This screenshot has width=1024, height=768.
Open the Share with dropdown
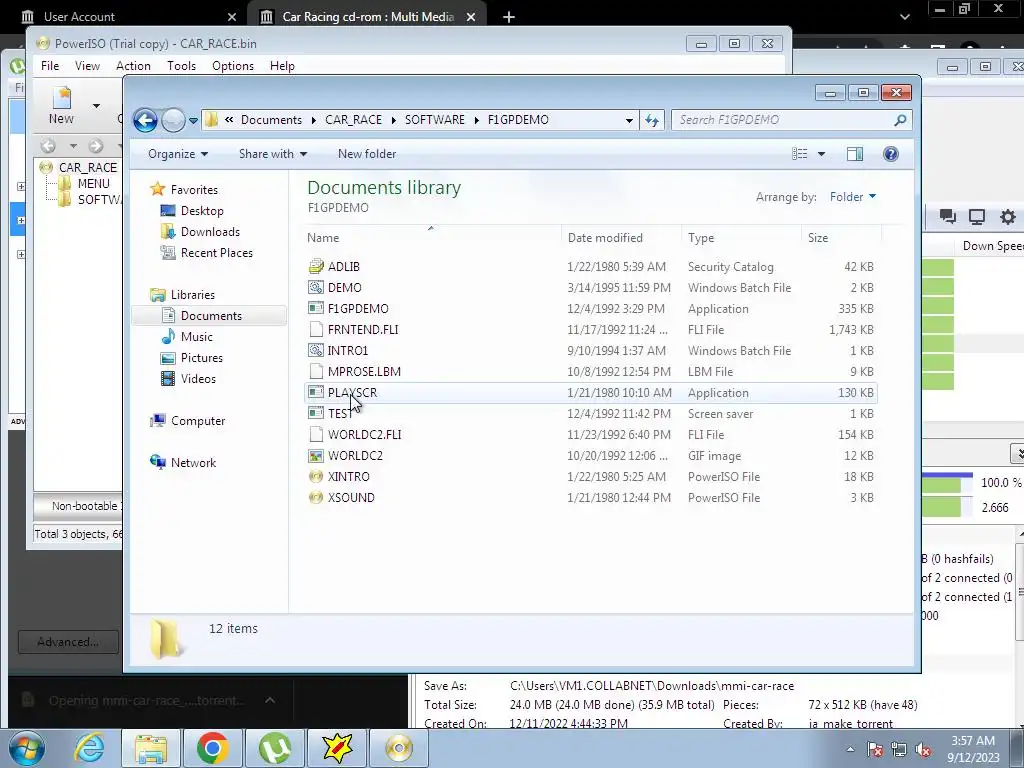click(273, 154)
